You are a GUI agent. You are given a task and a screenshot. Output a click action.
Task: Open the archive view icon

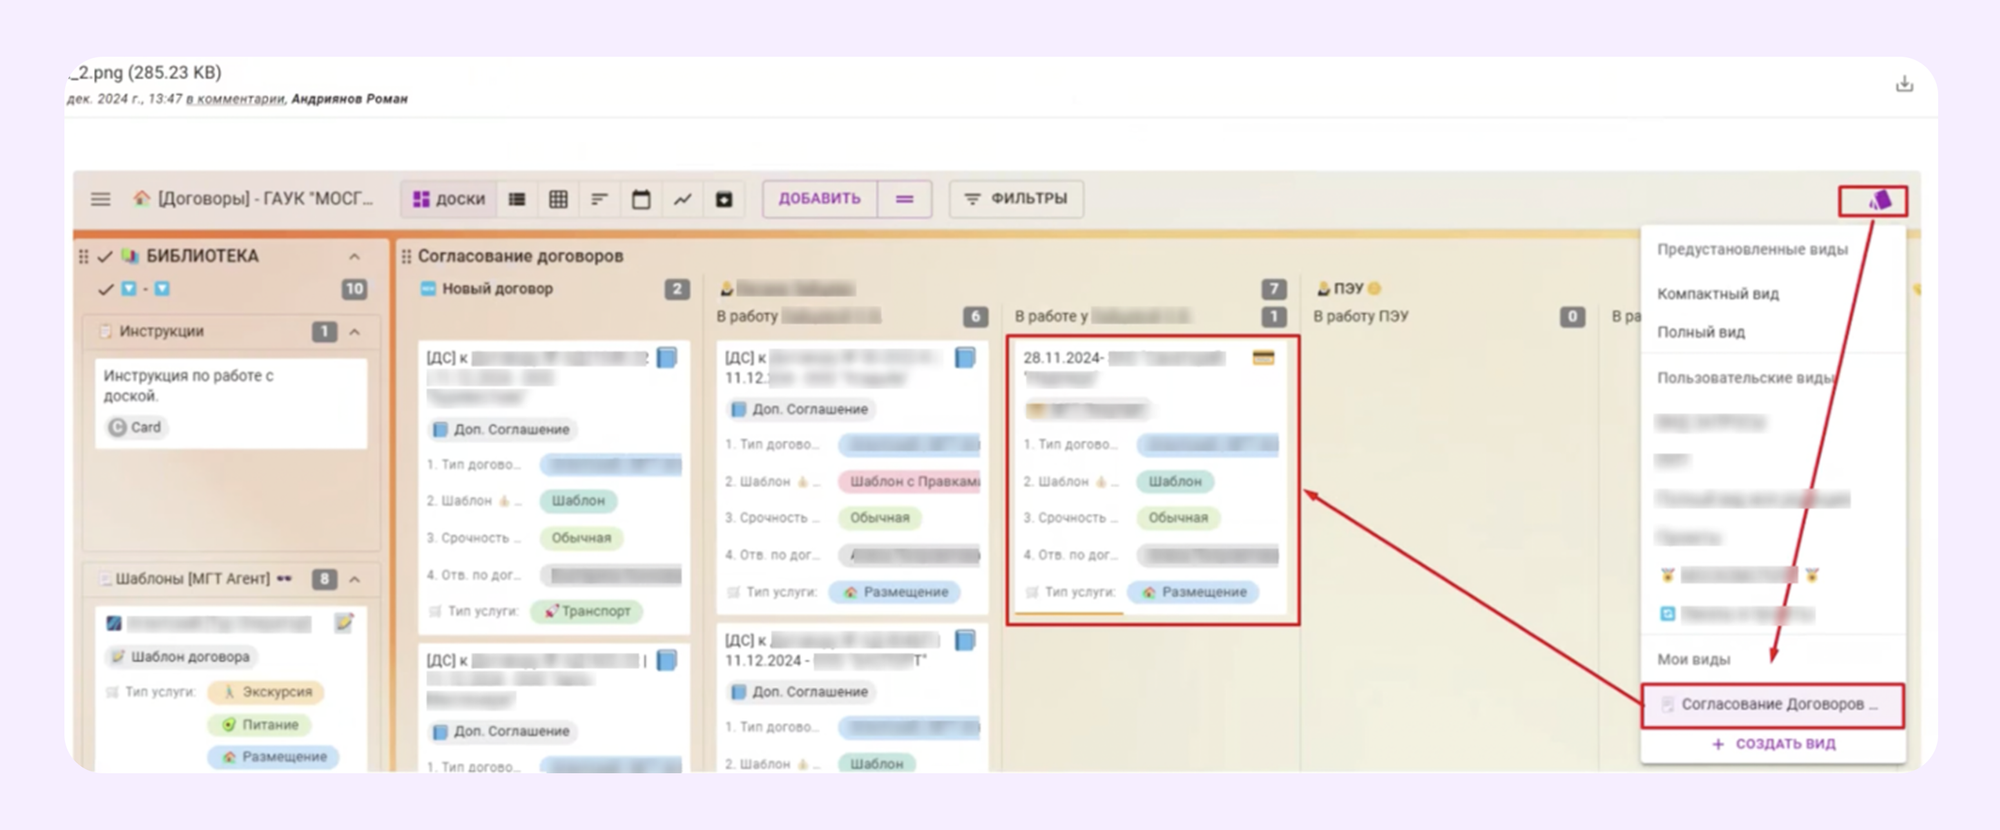(x=724, y=199)
